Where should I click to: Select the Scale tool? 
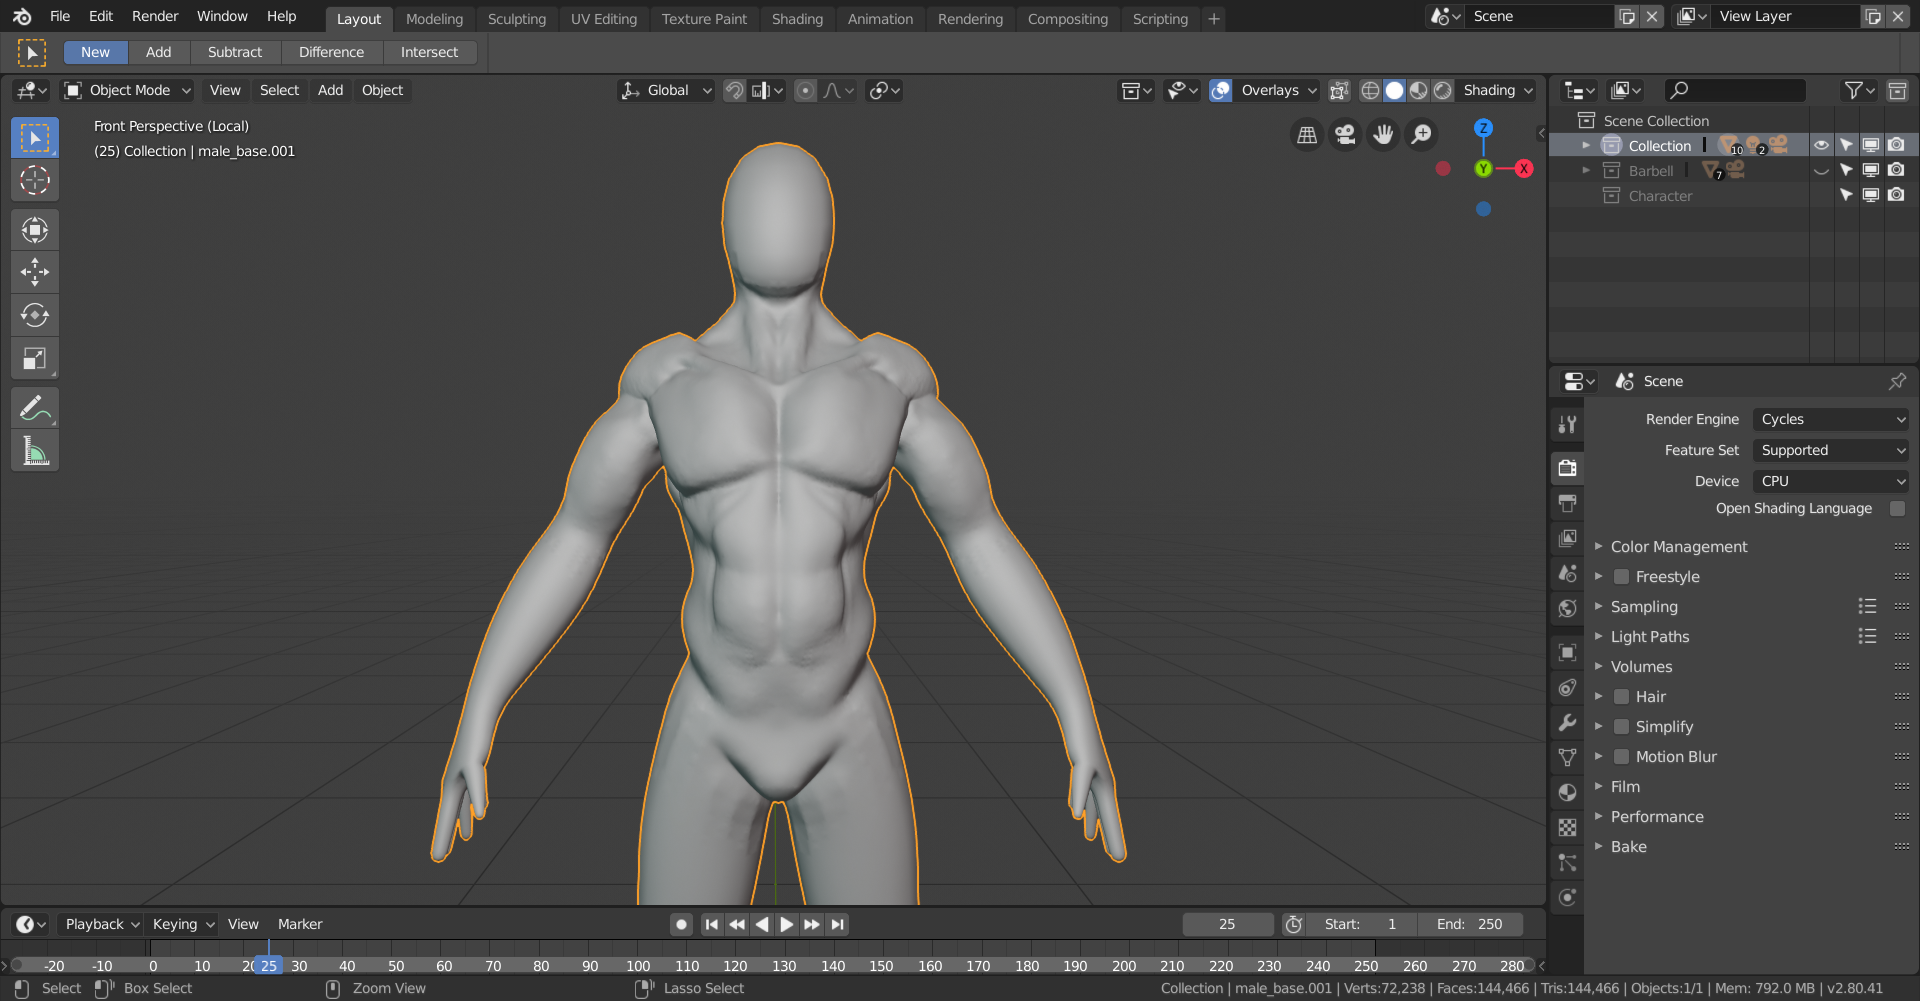coord(35,358)
